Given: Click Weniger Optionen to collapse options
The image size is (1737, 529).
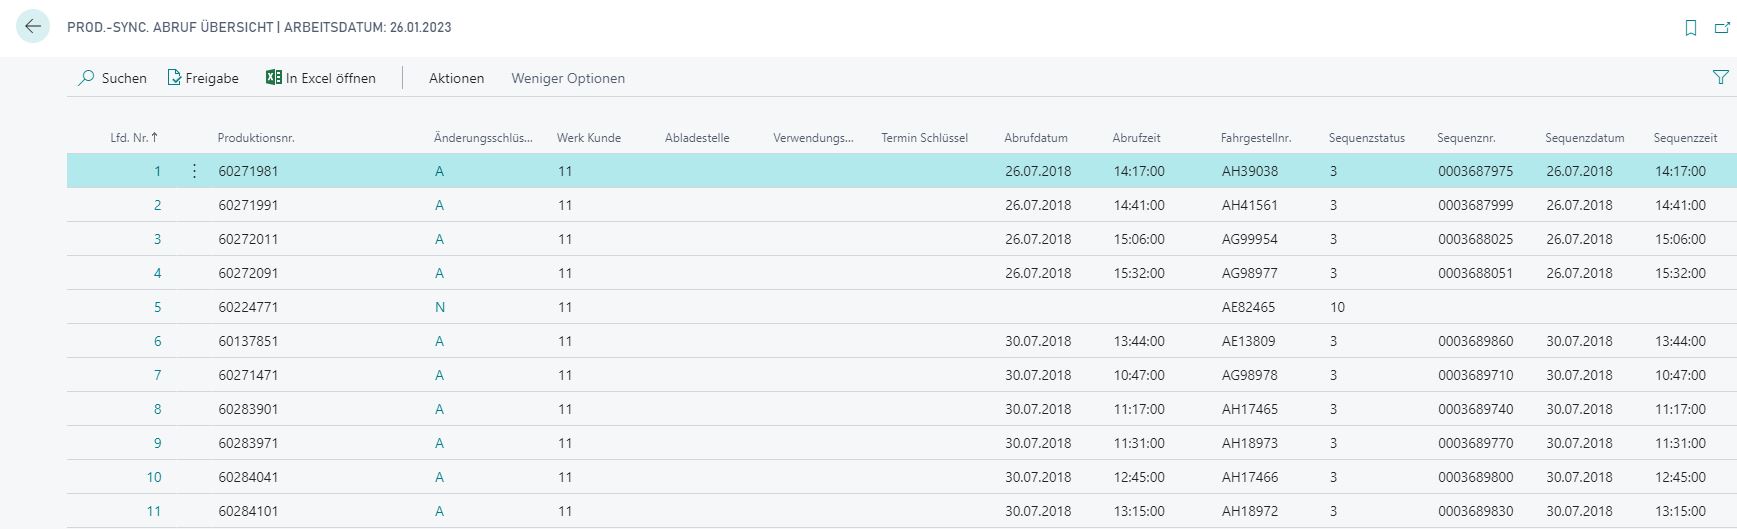Looking at the screenshot, I should [x=567, y=78].
